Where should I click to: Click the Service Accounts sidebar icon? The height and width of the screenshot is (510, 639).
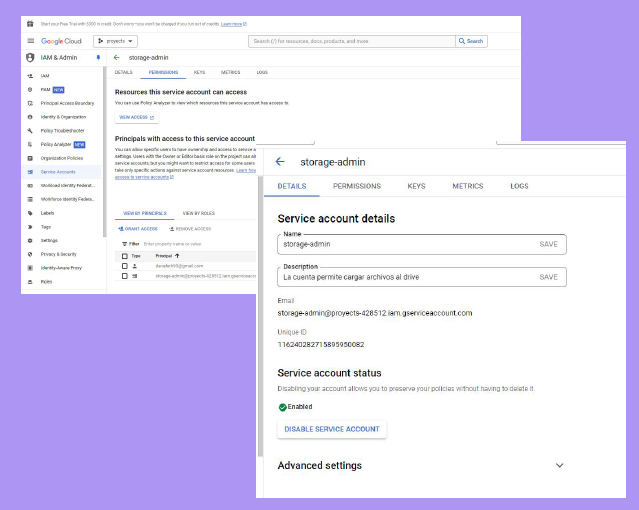pyautogui.click(x=30, y=172)
